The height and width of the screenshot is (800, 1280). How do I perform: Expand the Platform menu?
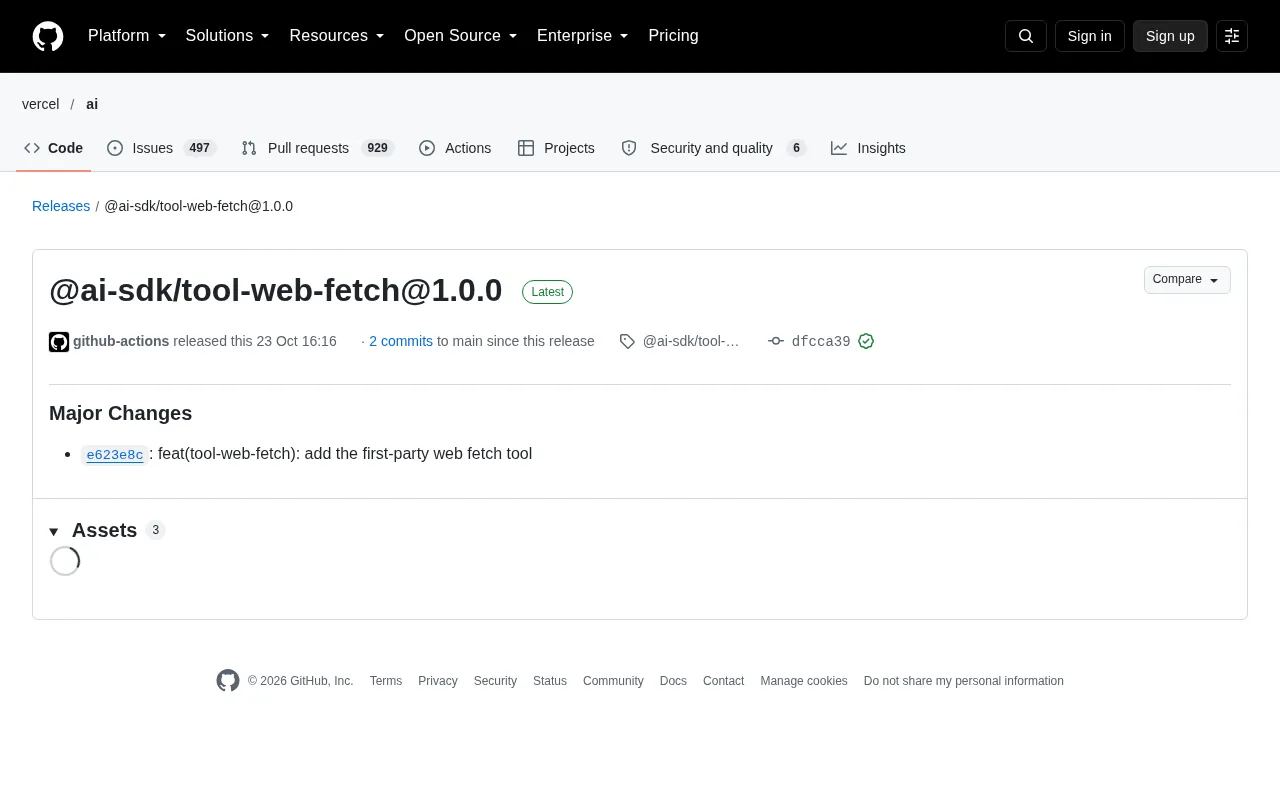(x=127, y=36)
